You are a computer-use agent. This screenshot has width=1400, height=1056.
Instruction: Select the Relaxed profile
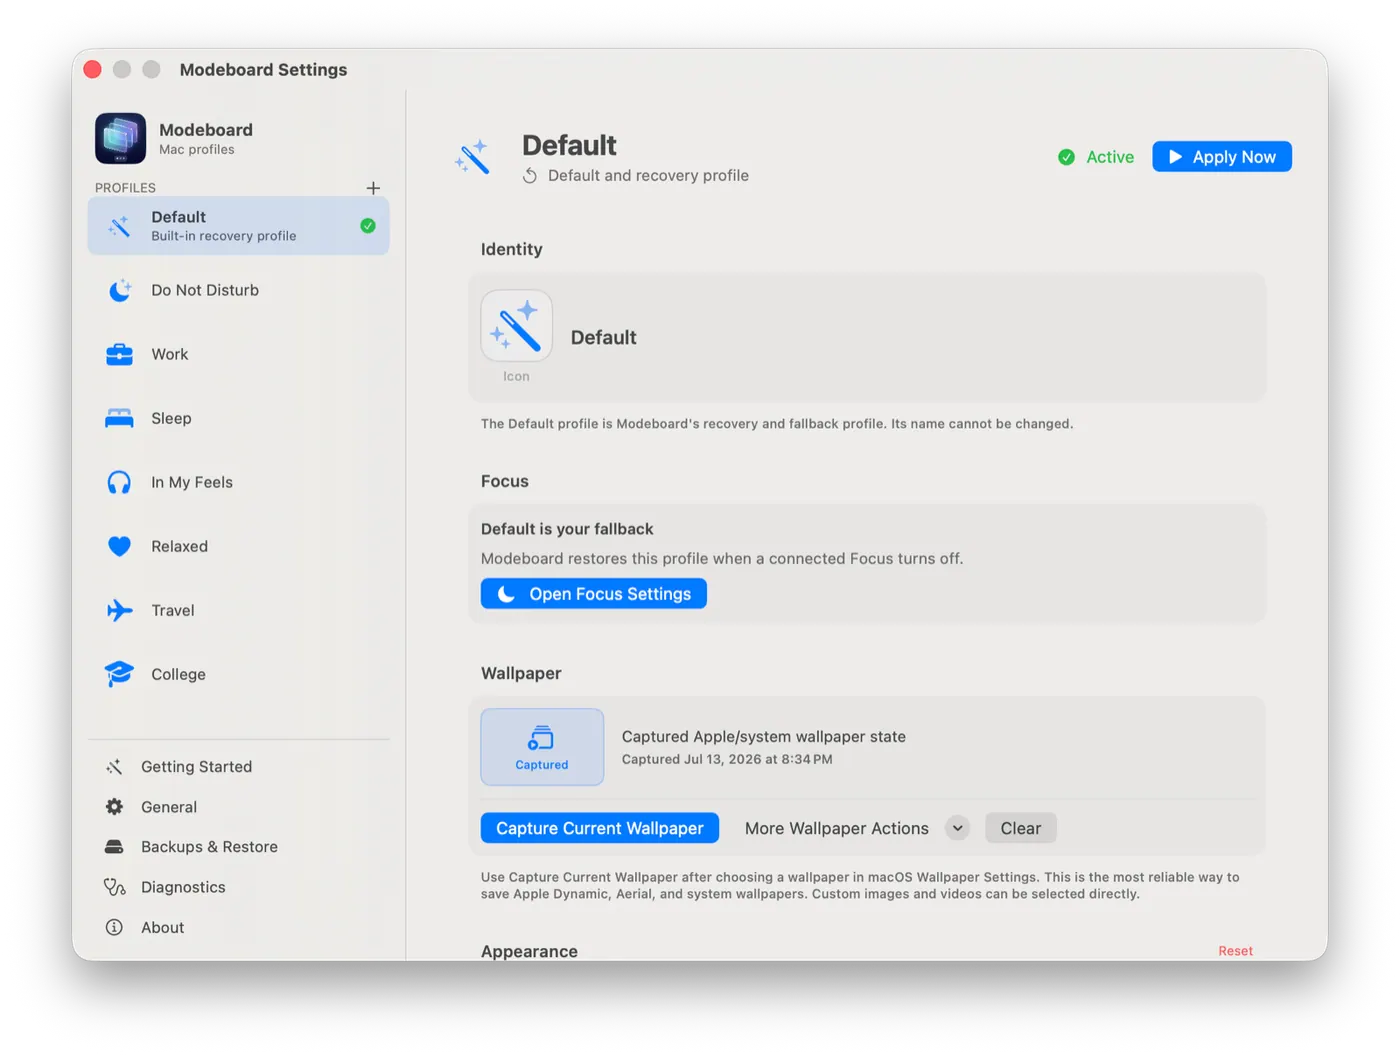[238, 546]
